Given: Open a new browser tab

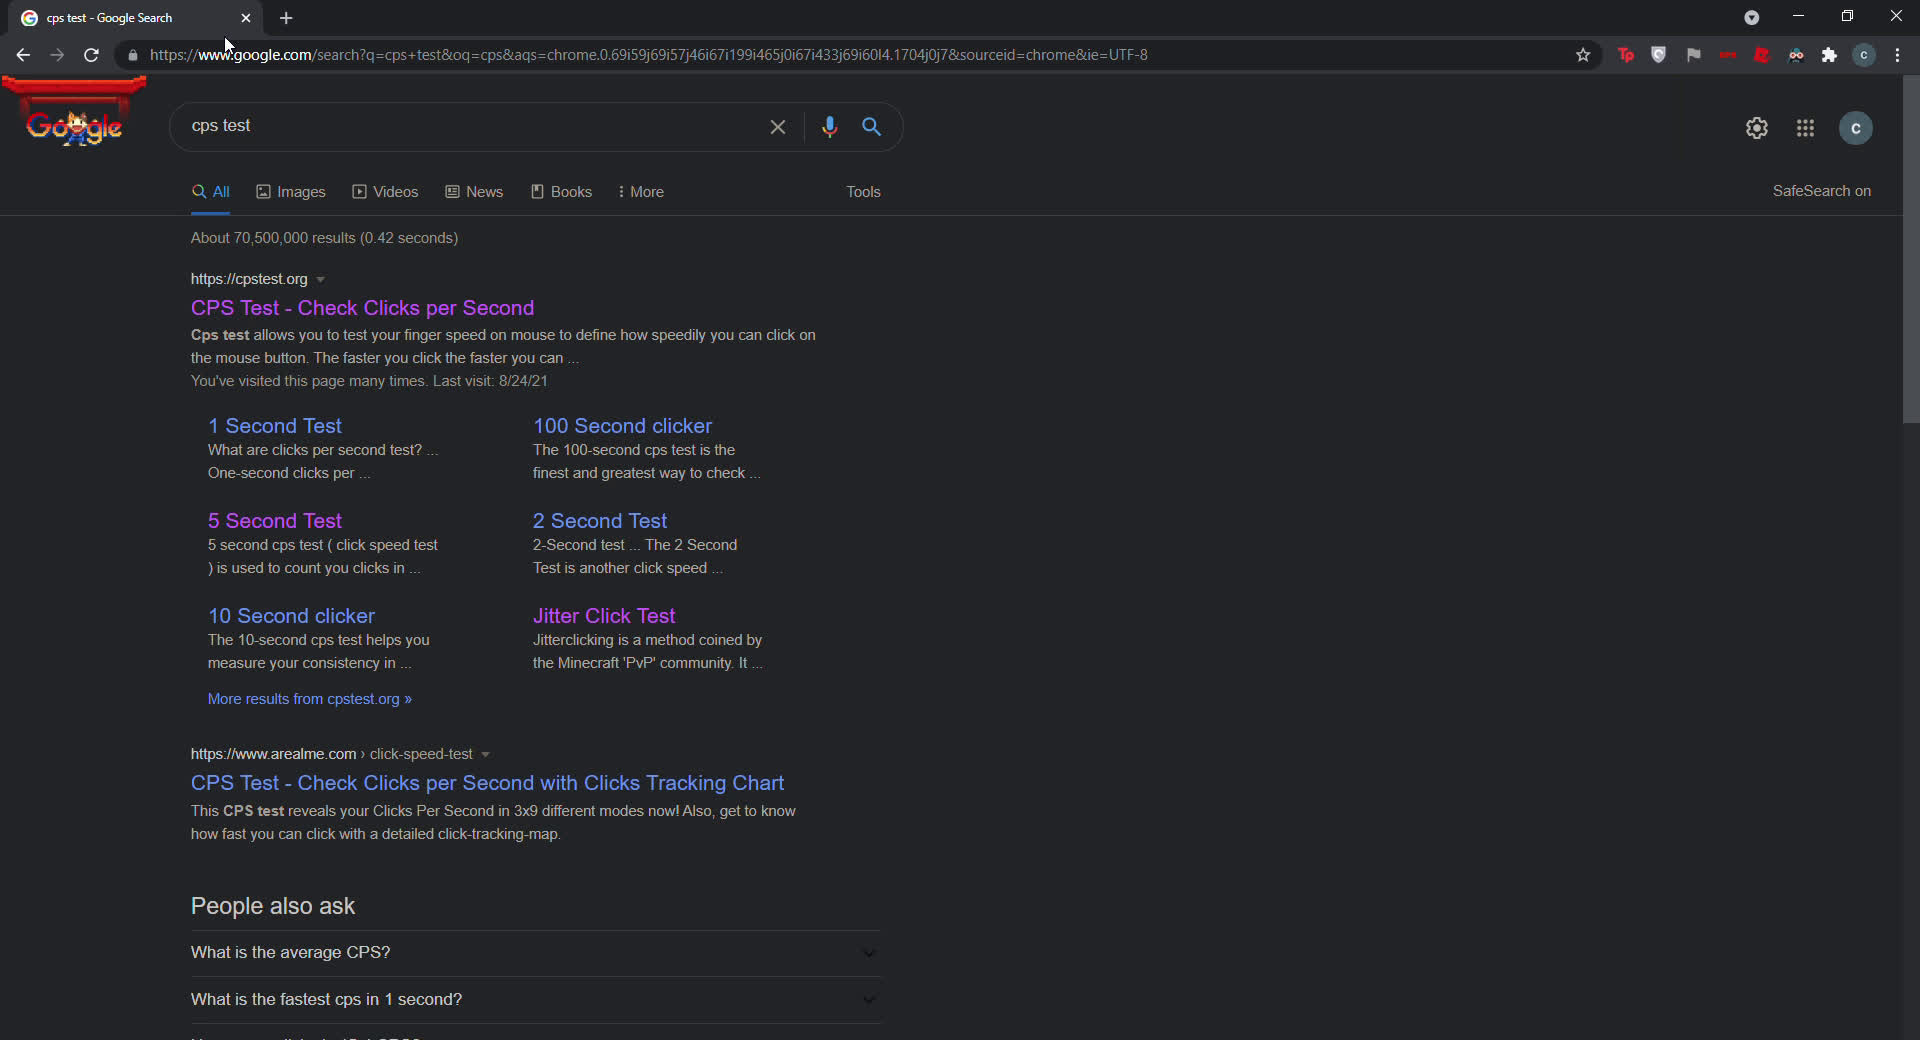Looking at the screenshot, I should (286, 18).
